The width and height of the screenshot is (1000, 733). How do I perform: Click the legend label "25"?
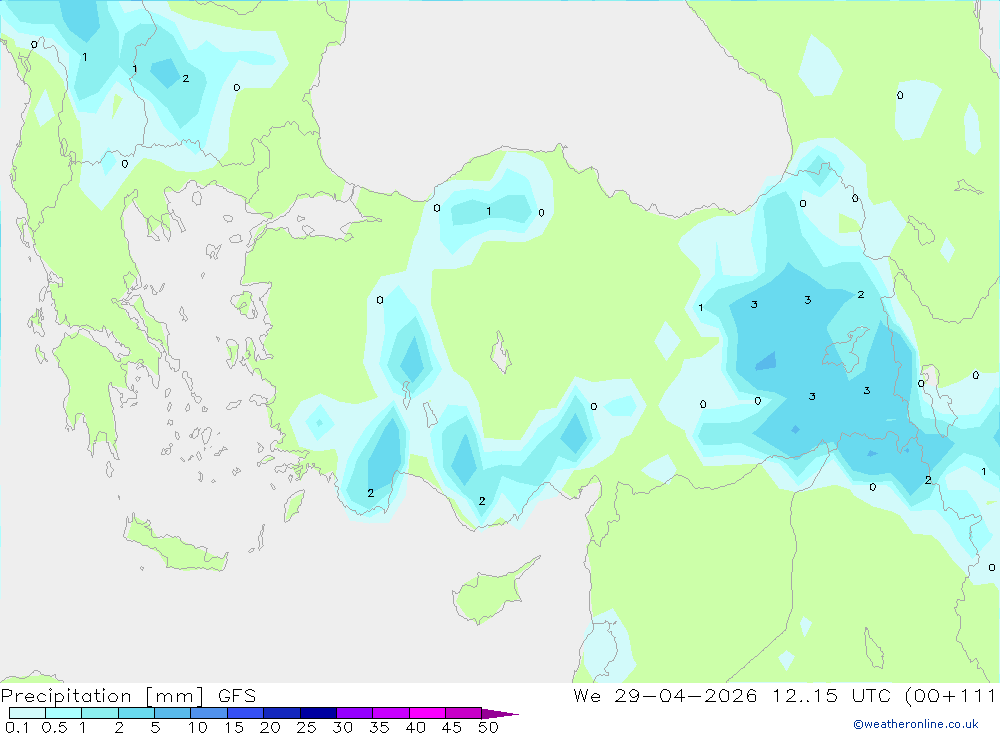click(306, 727)
